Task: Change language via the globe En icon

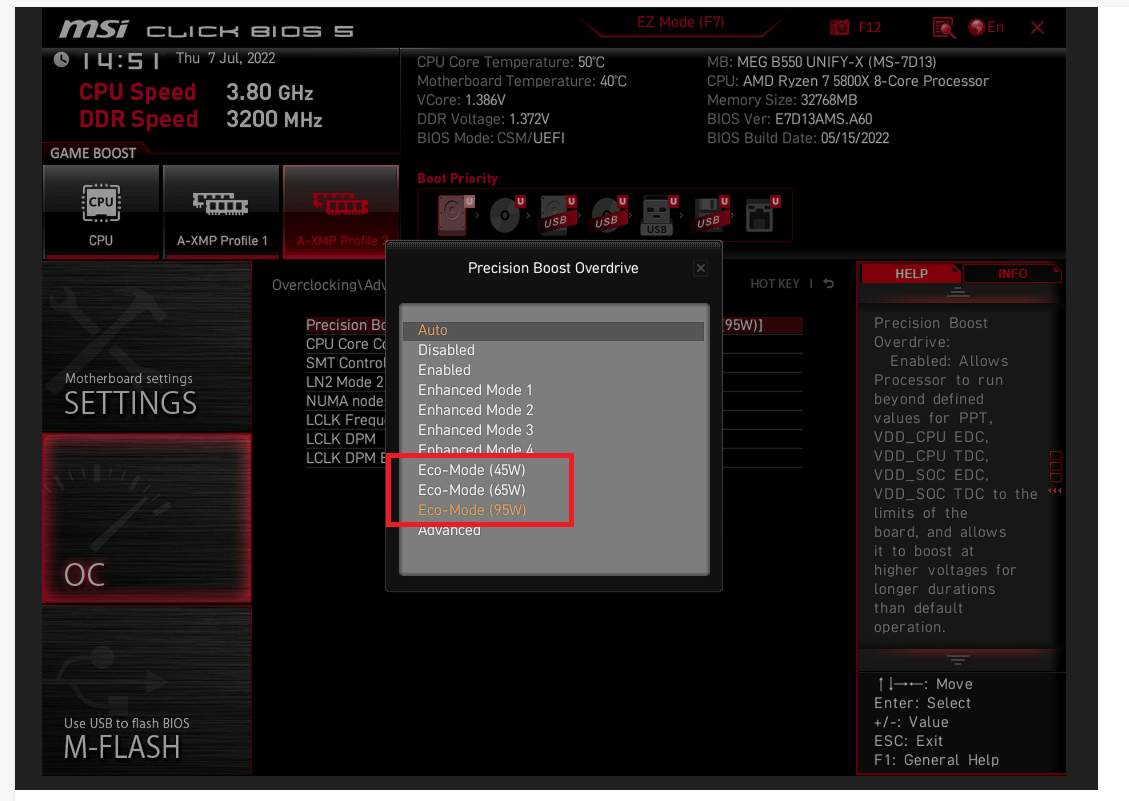Action: pos(986,27)
